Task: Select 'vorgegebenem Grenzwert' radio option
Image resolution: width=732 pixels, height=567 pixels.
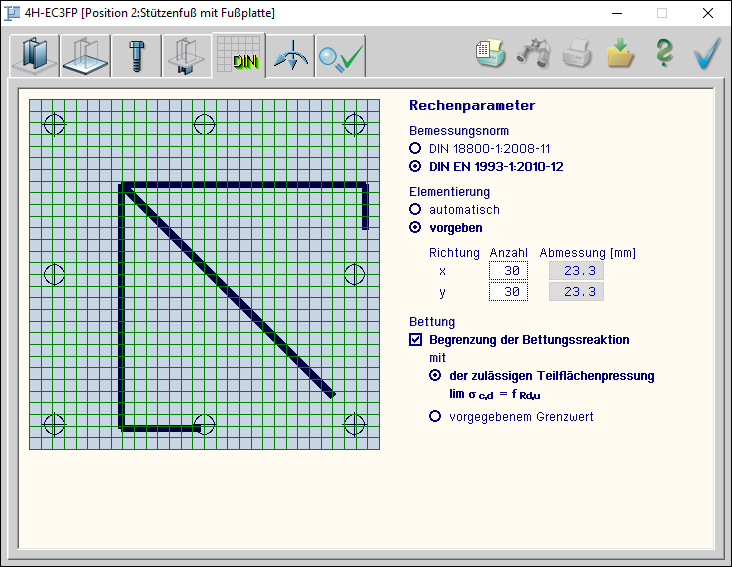Action: [x=435, y=416]
